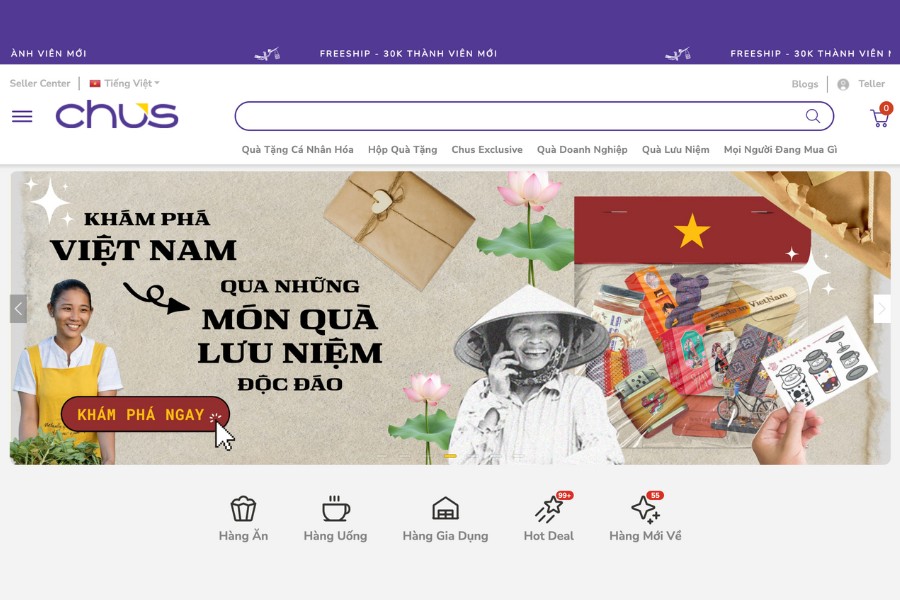The image size is (900, 600).
Task: Click the Khám Phá Ngay banner button
Action: pyautogui.click(x=145, y=414)
